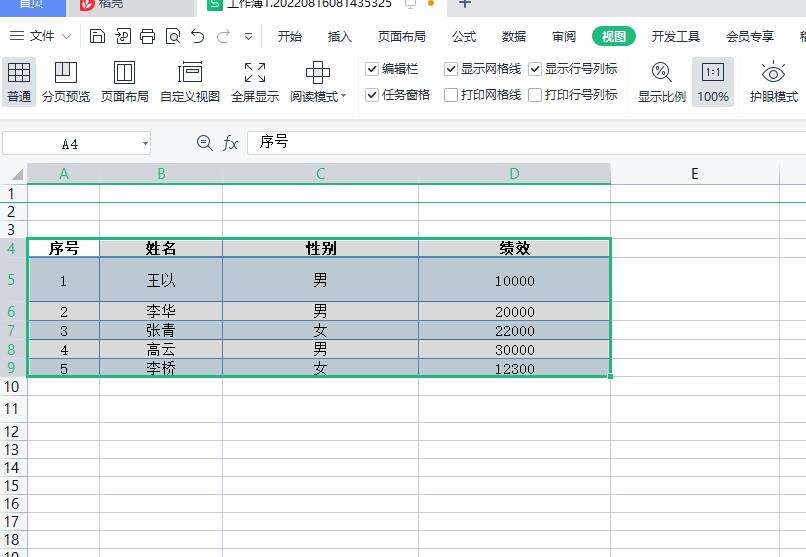Click the select-all corner triangle
Screen dimensions: 806x557
[x=17, y=175]
